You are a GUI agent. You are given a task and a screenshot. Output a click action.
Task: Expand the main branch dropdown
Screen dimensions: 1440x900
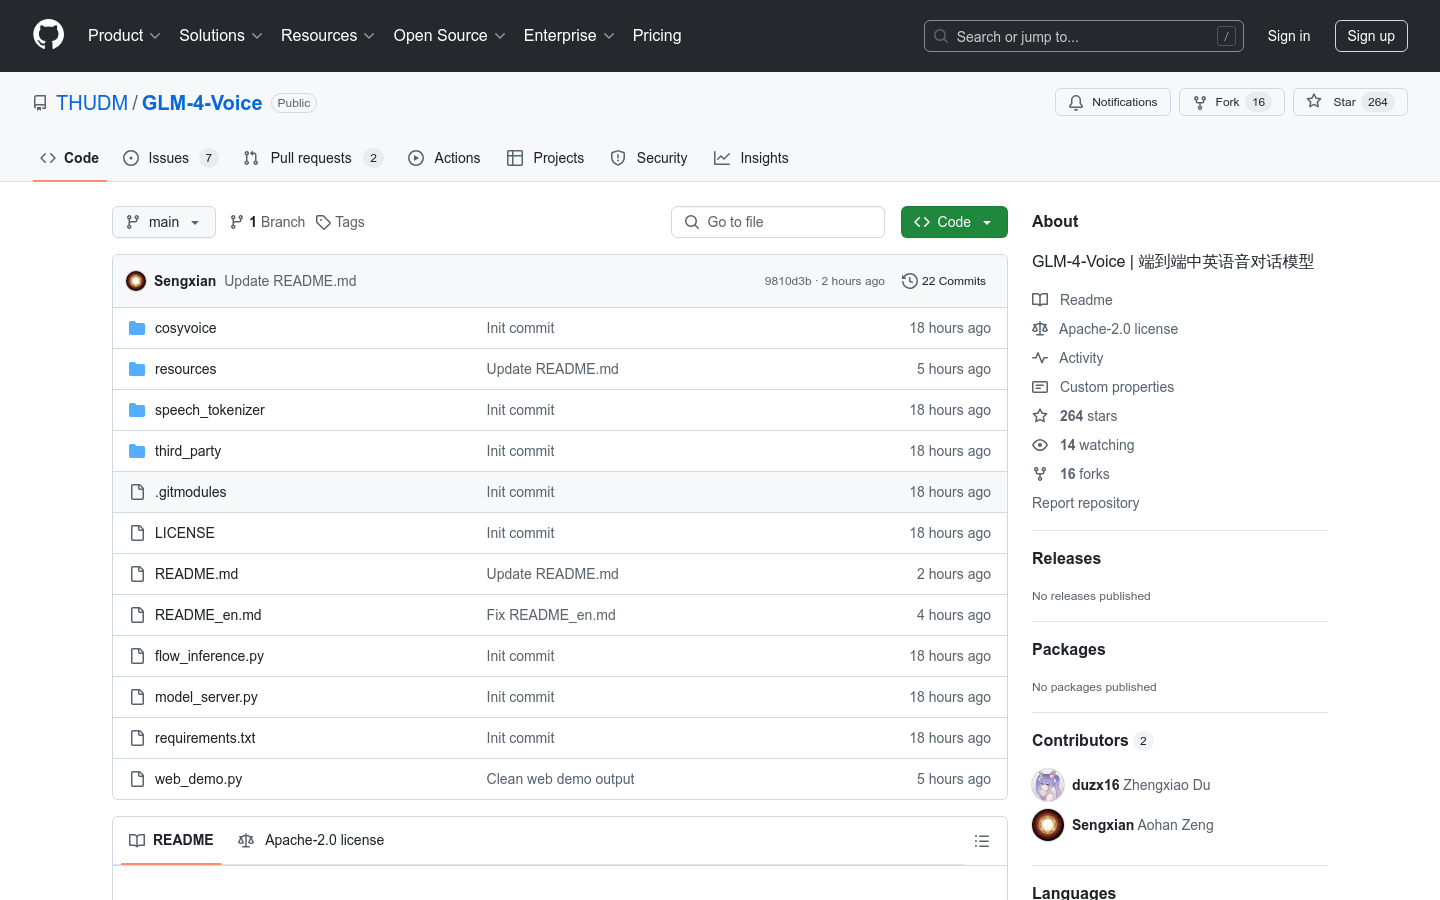click(163, 222)
